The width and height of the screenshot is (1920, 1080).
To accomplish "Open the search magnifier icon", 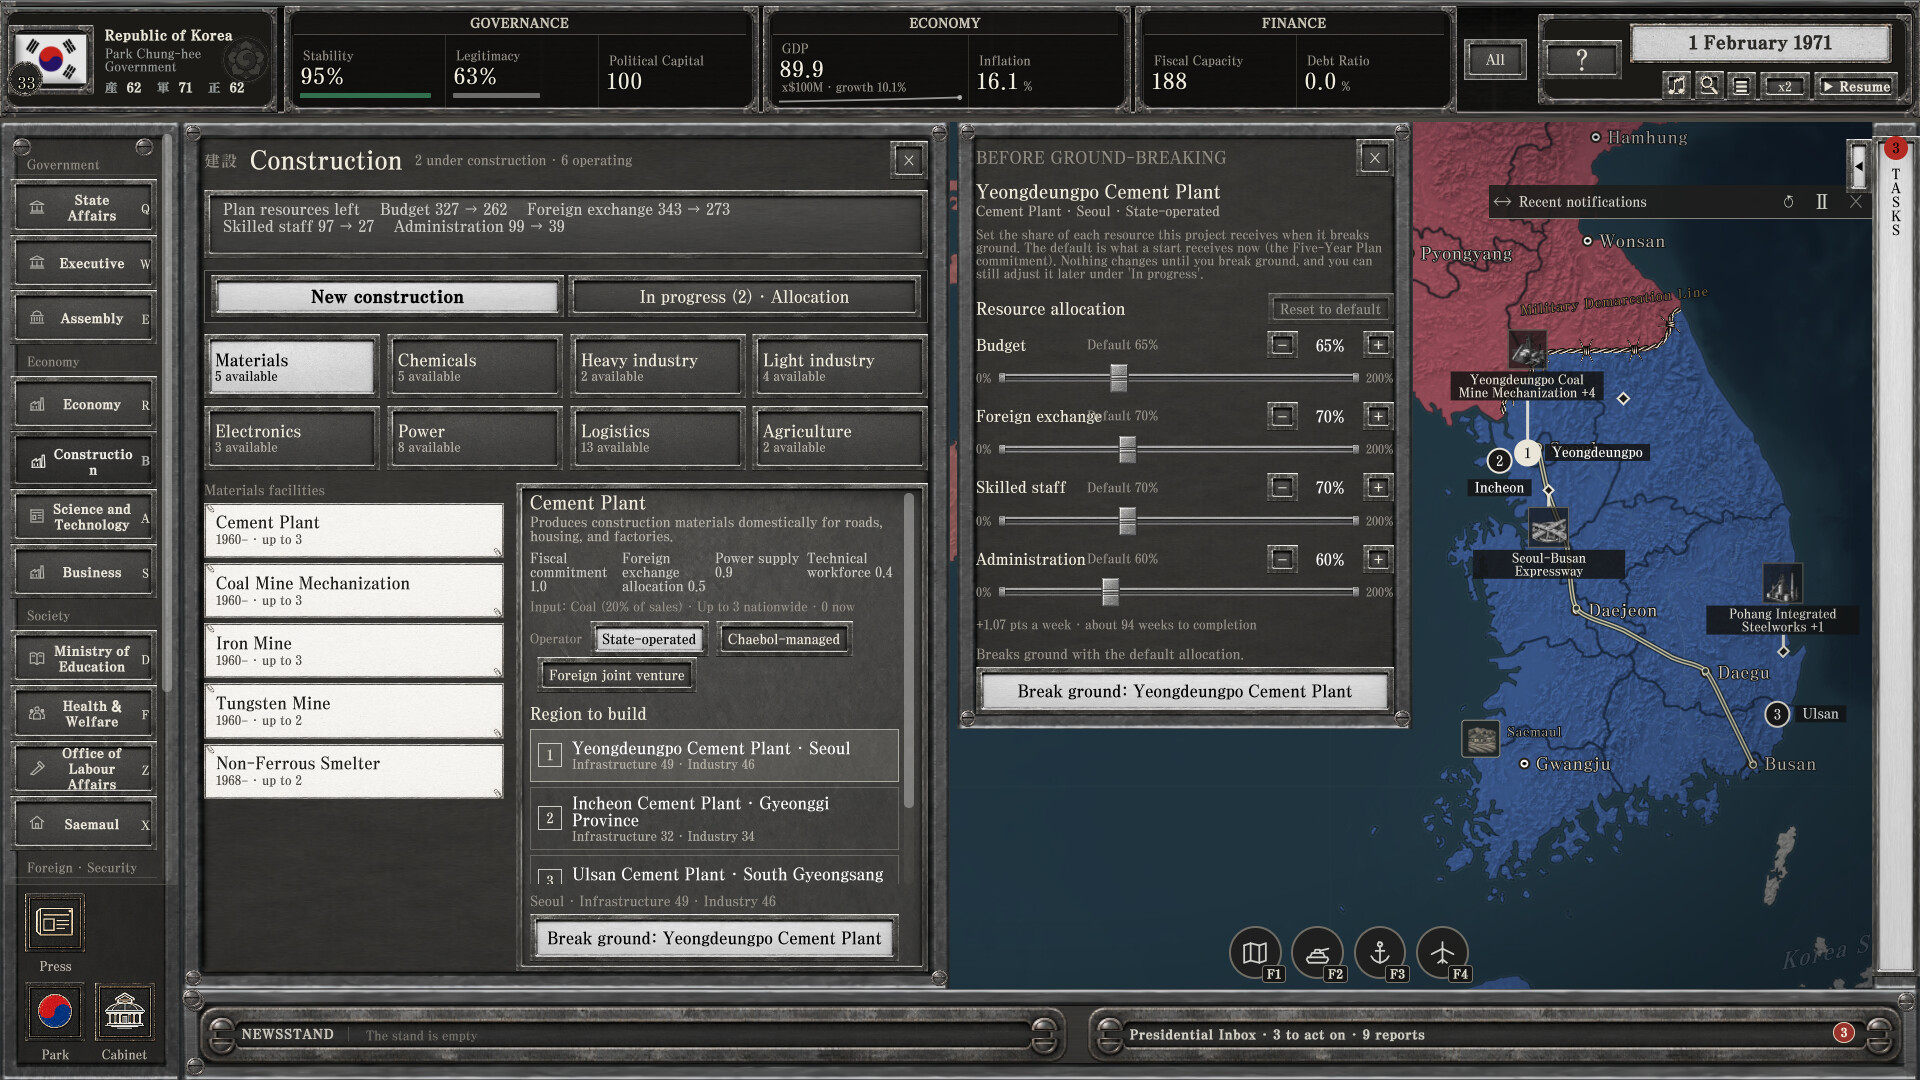I will (x=1709, y=86).
